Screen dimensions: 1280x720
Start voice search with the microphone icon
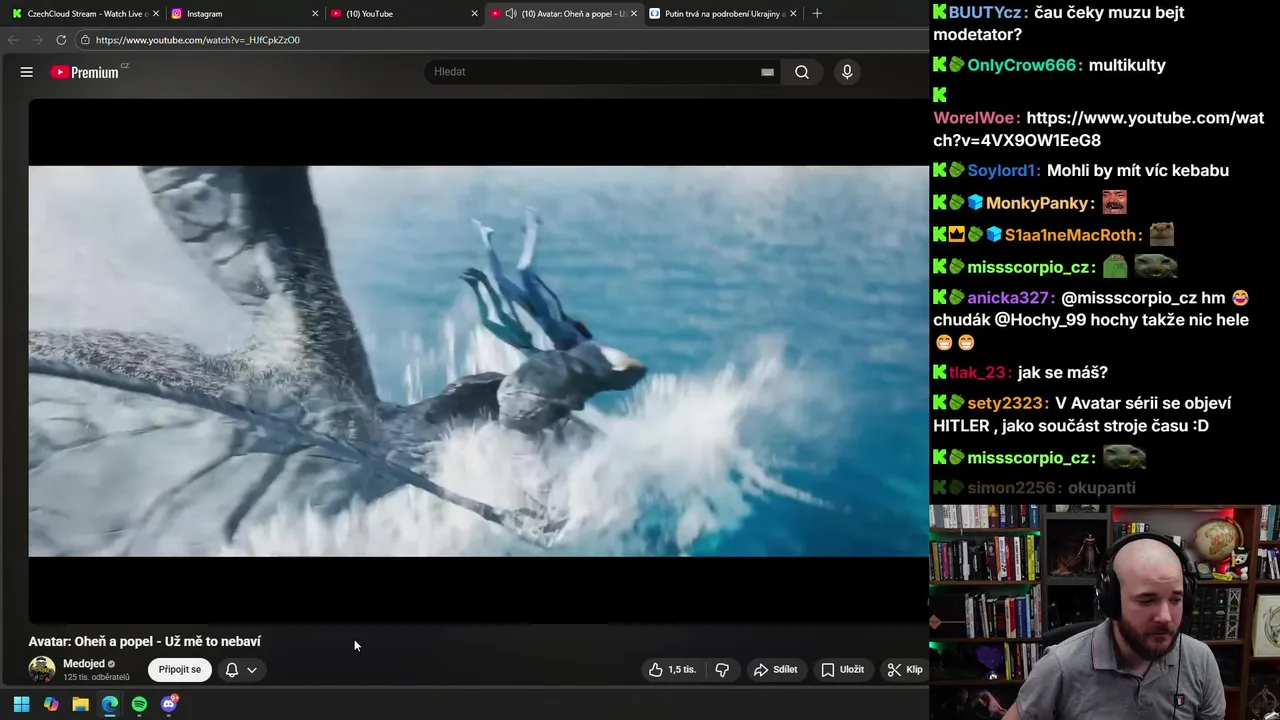(x=847, y=72)
